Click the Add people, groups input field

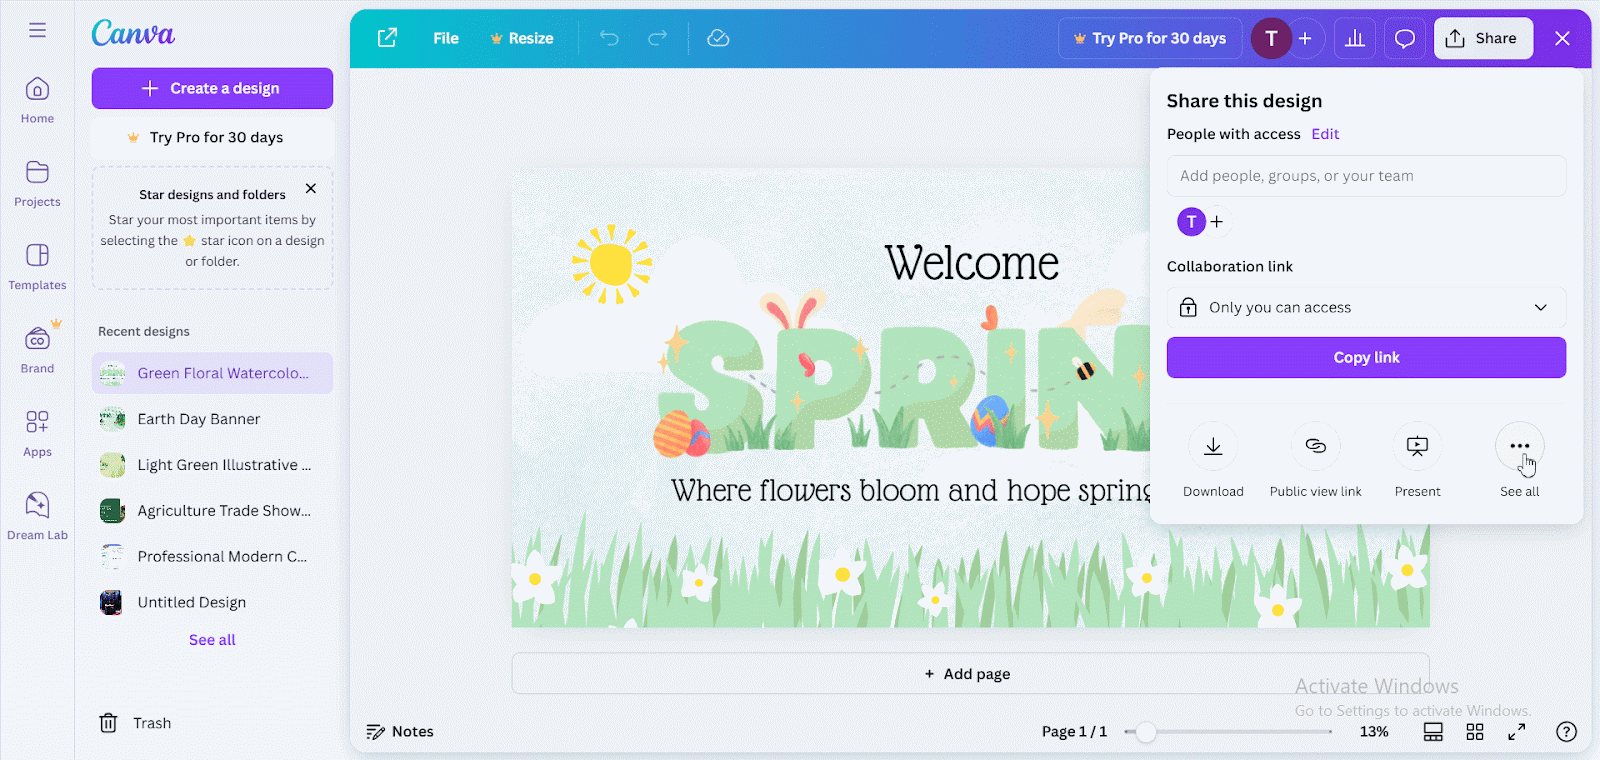pos(1366,176)
